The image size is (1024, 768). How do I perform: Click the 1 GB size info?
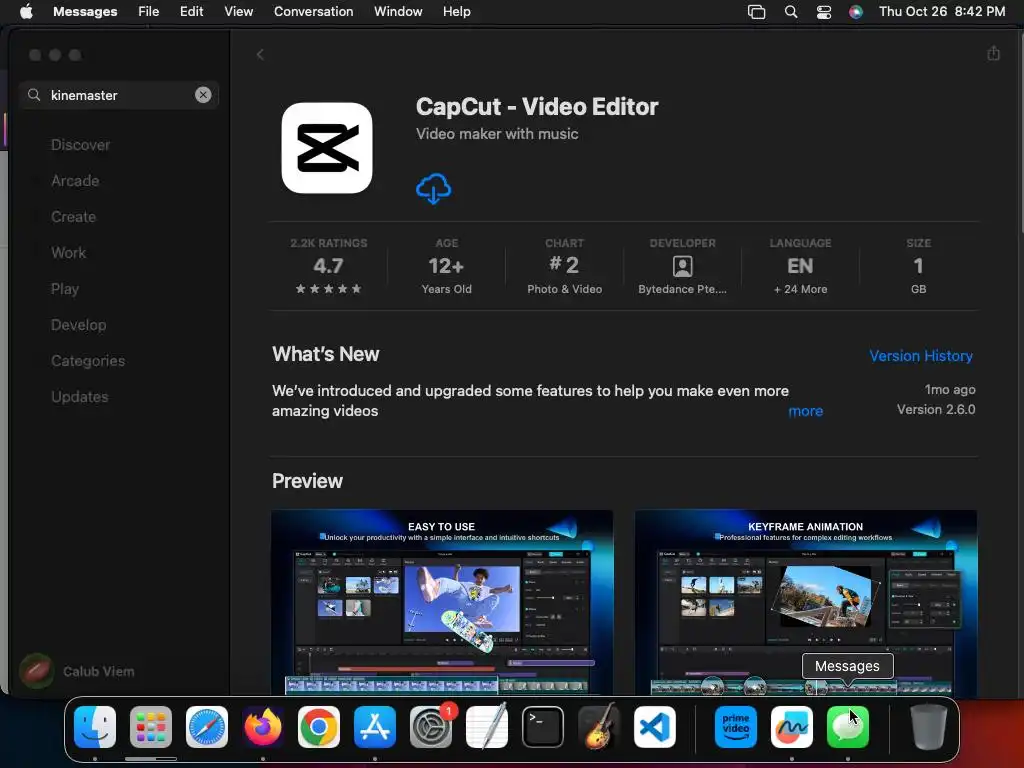[918, 268]
